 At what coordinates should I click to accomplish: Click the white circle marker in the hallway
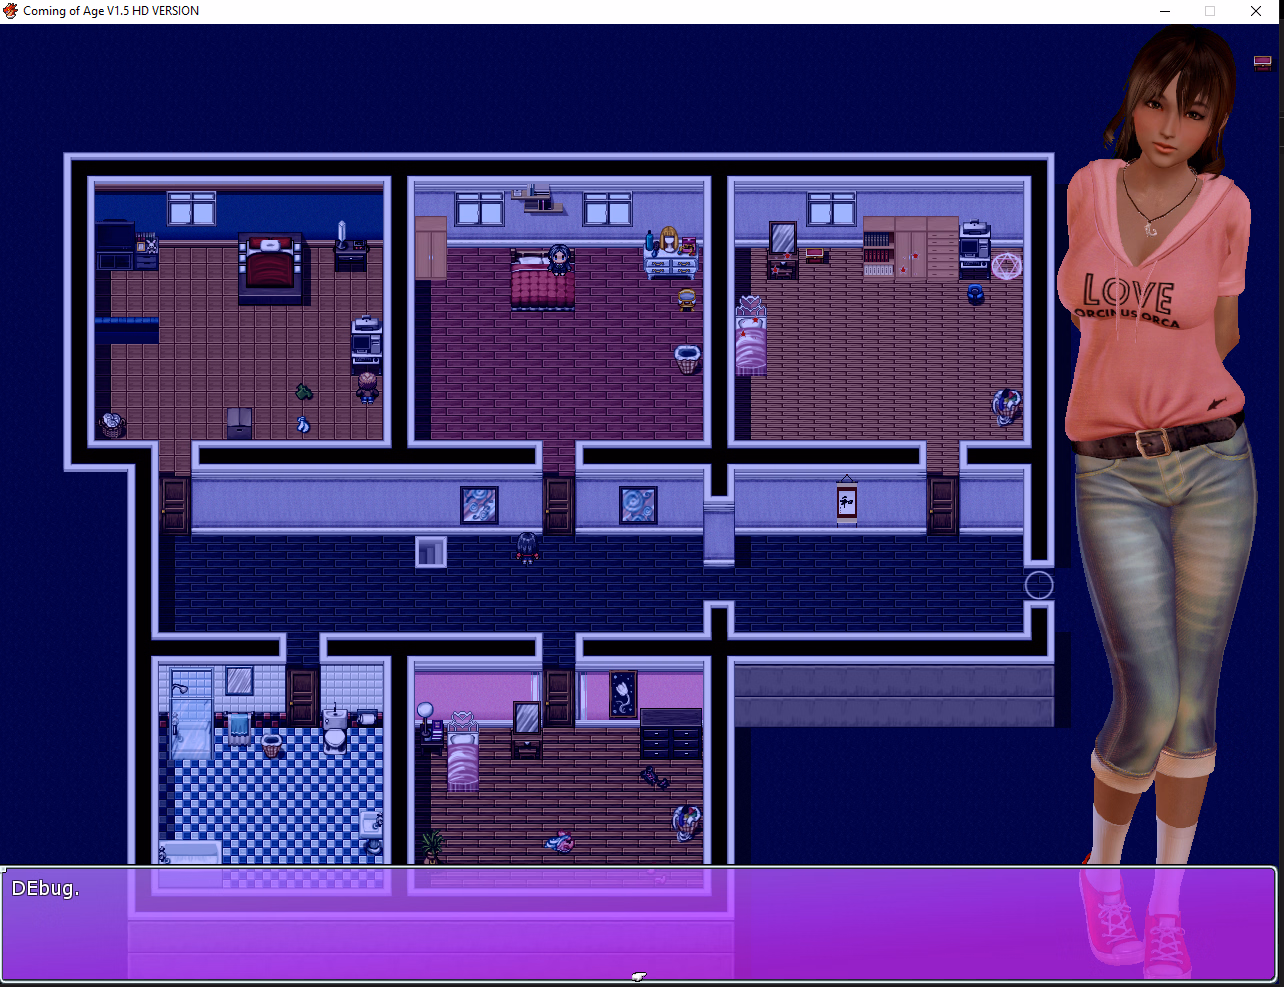point(1039,585)
